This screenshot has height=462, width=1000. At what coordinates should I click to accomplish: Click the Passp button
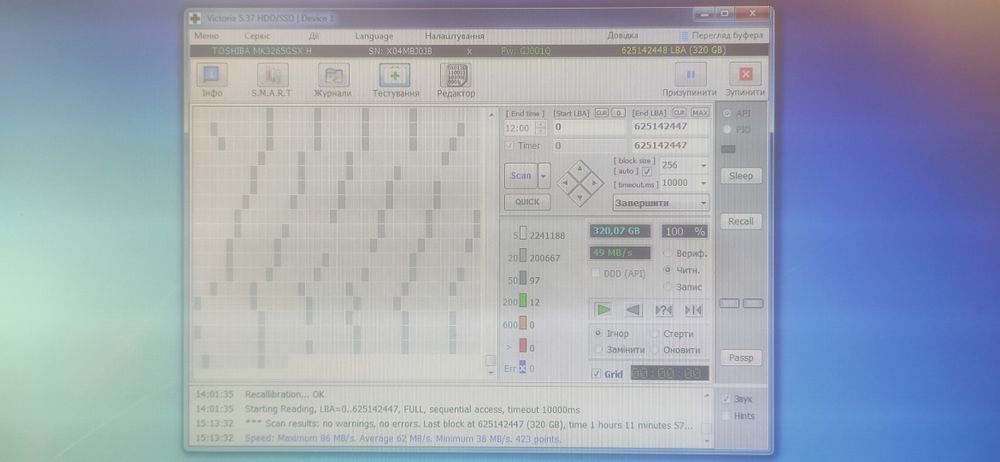741,358
